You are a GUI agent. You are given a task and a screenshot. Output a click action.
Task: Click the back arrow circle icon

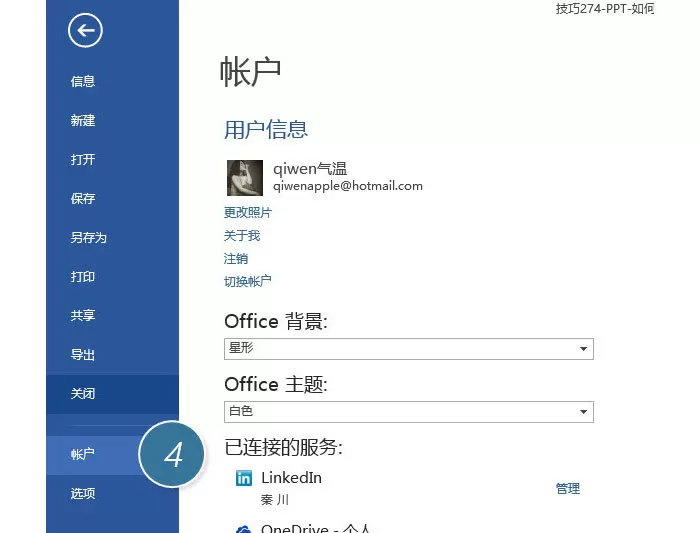(85, 30)
